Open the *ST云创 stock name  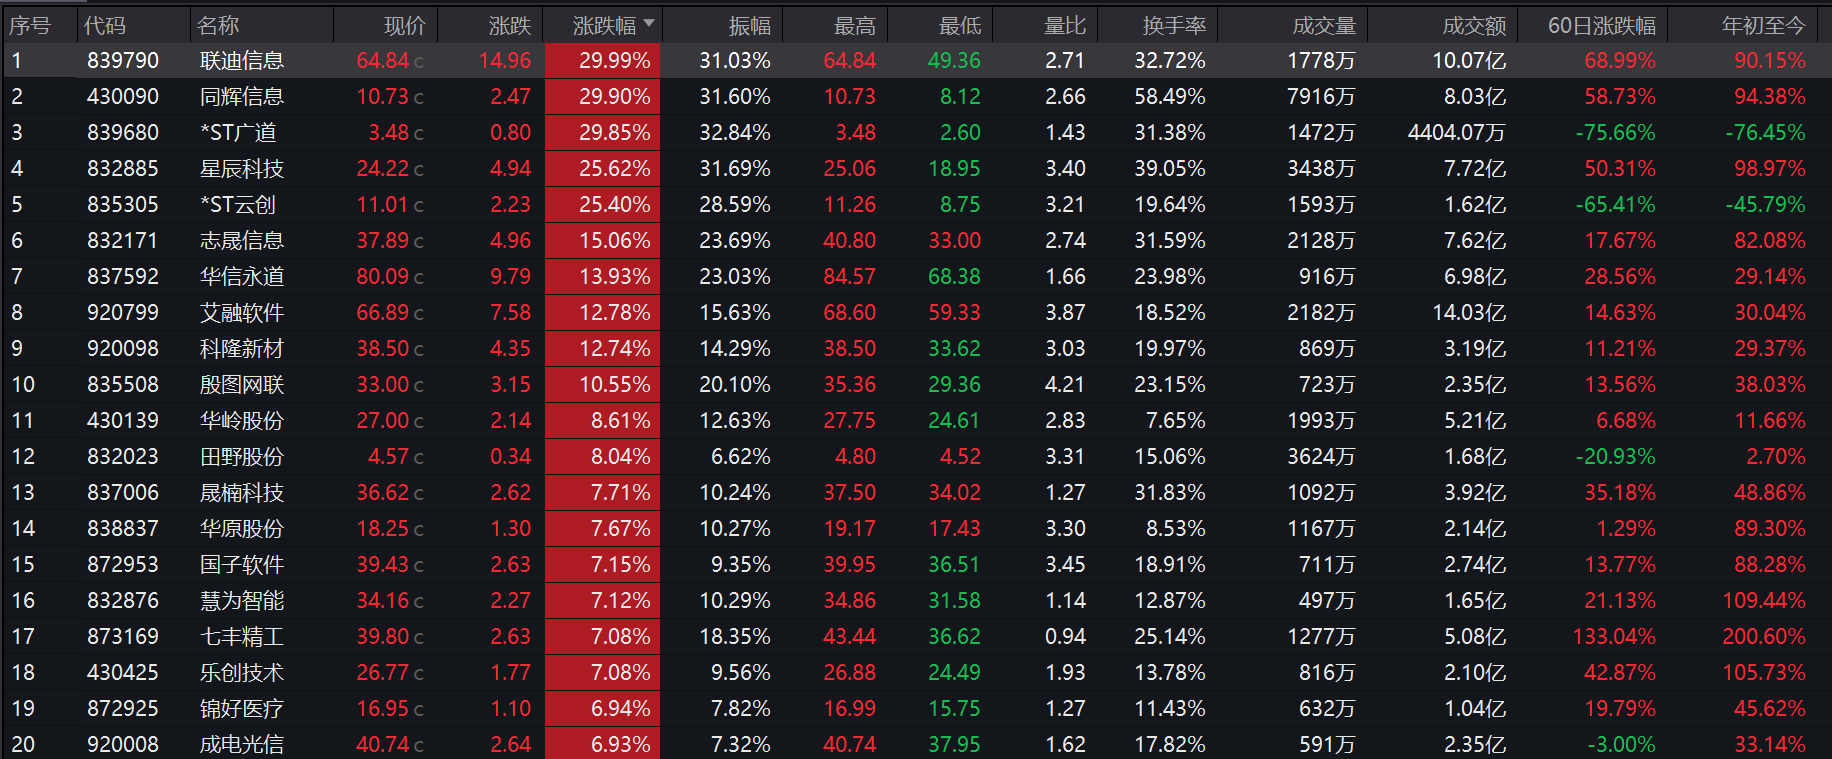[x=238, y=205]
